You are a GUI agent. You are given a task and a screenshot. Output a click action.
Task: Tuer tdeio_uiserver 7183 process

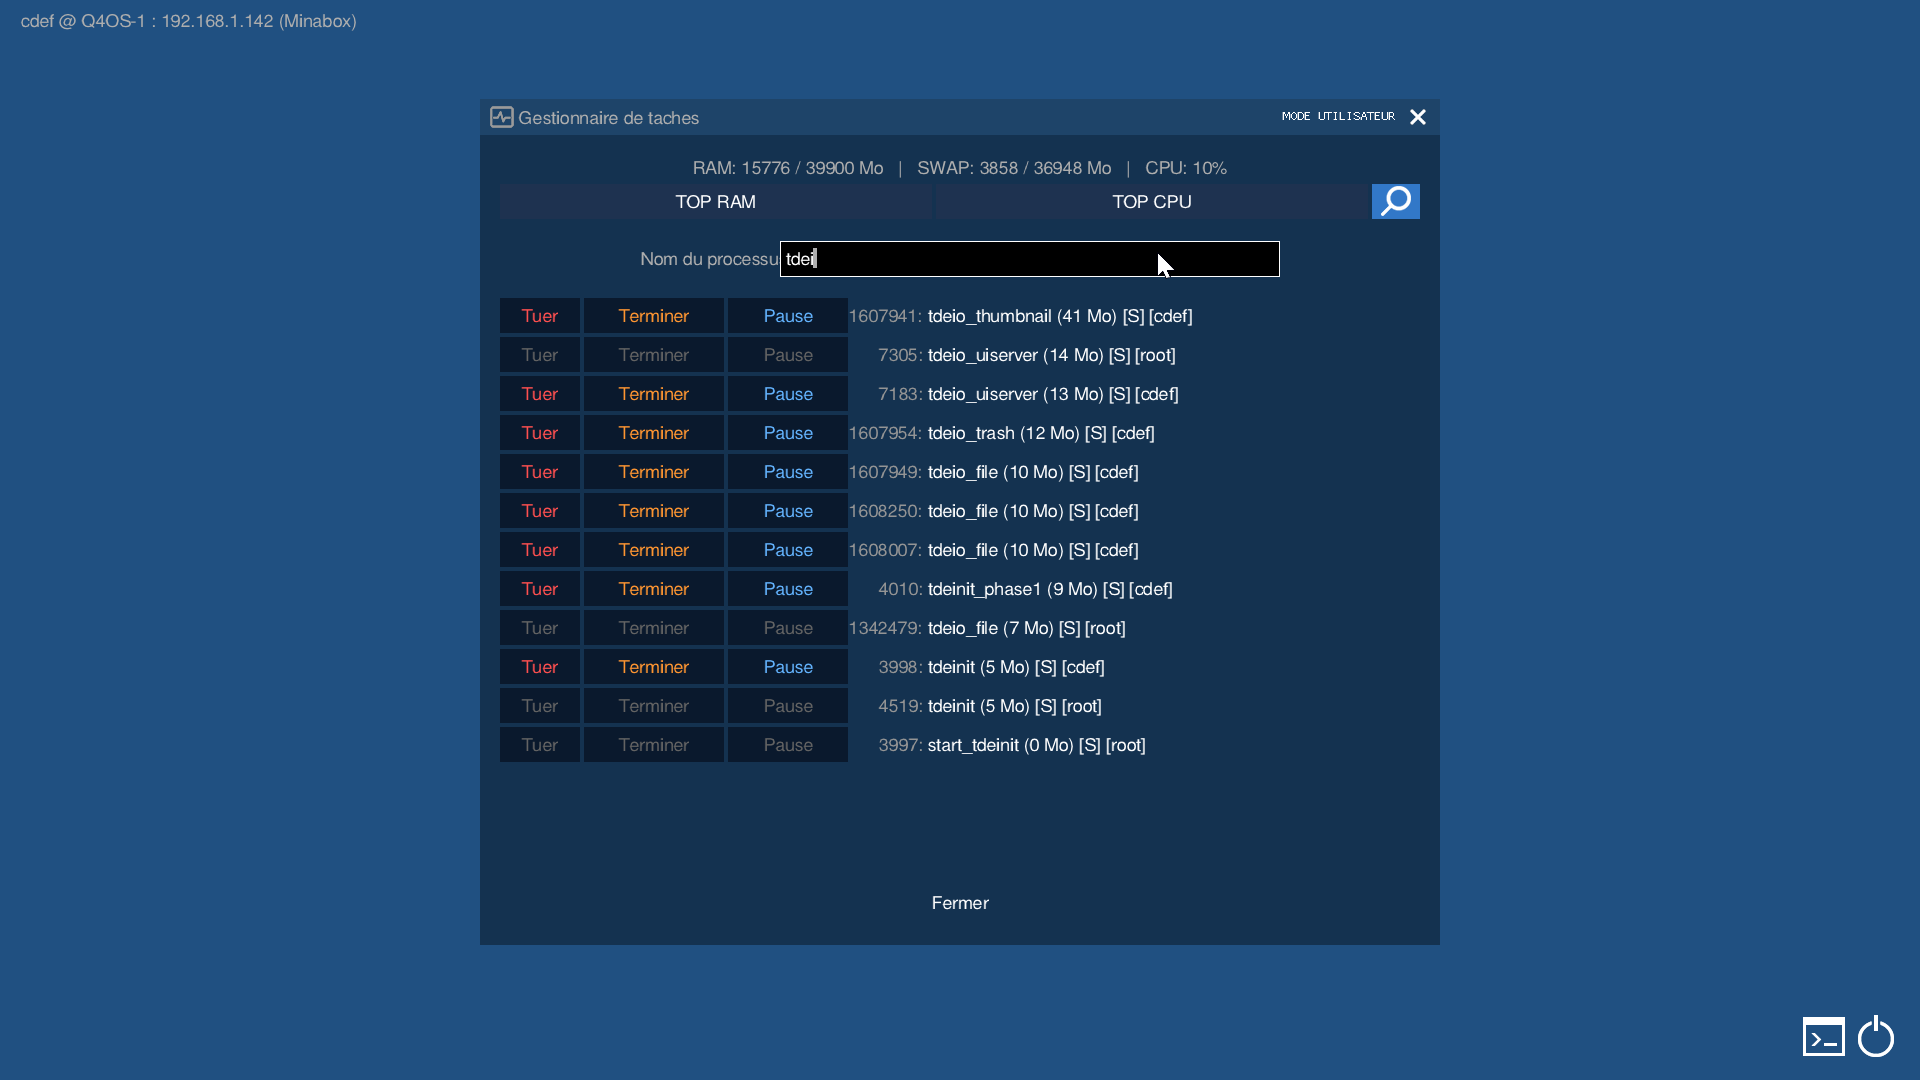540,394
